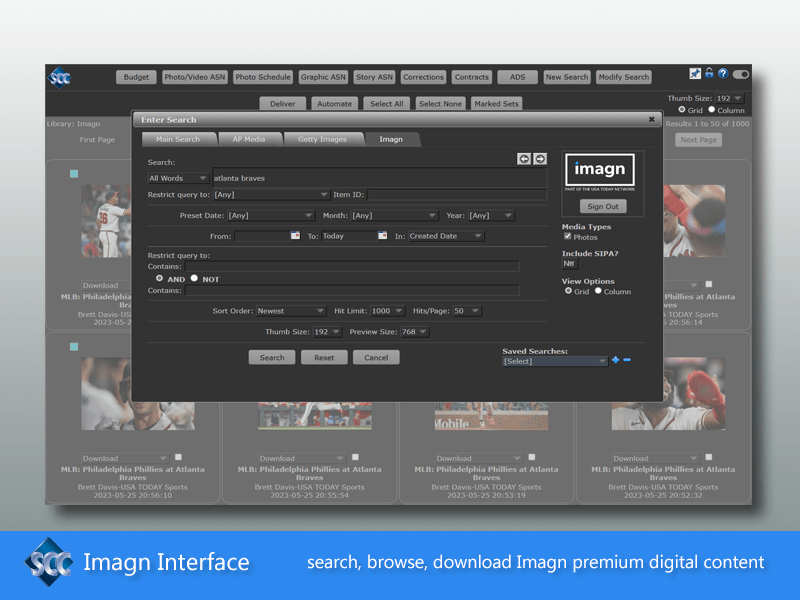Open the From date calendar icon

[295, 235]
